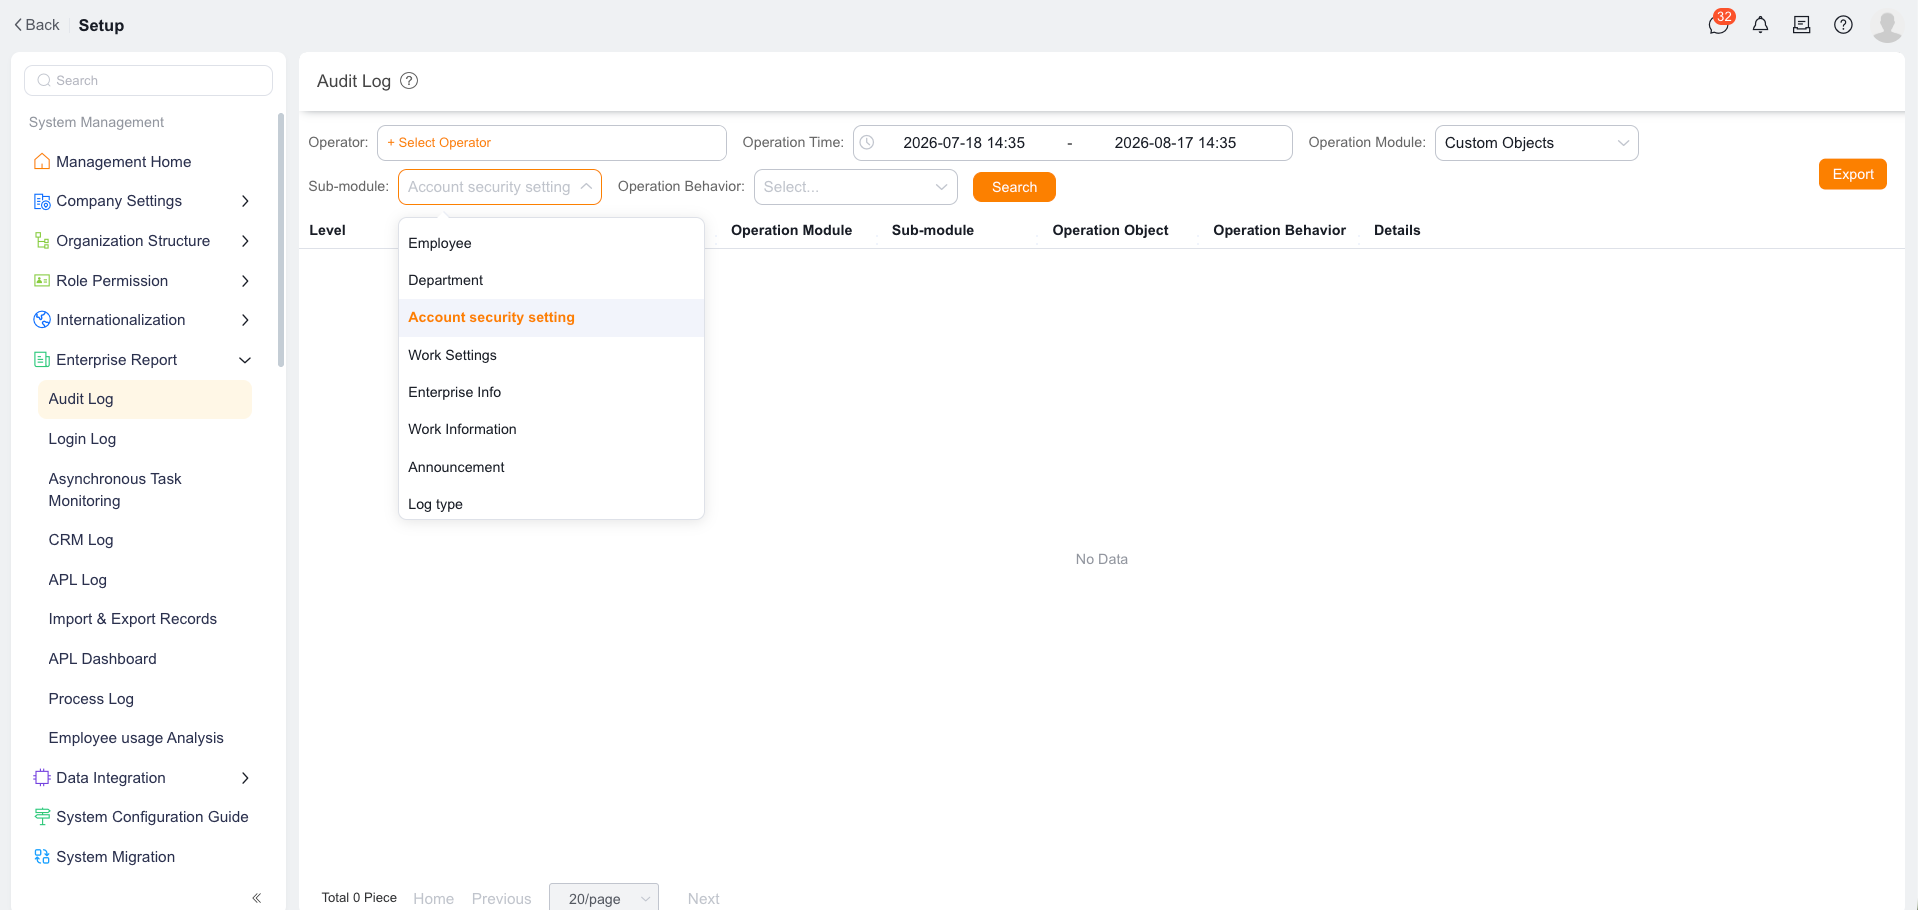
Task: Click the Export button
Action: click(x=1852, y=174)
